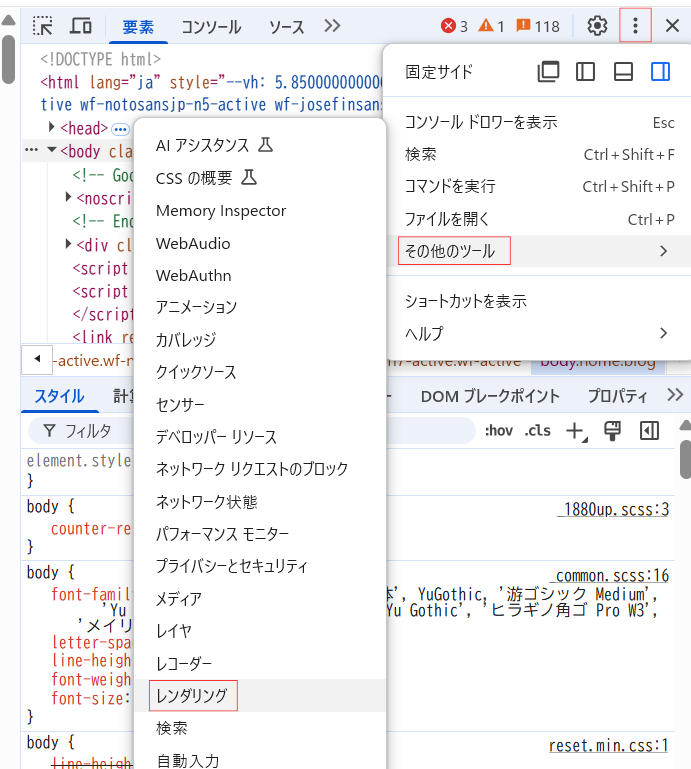Select CSS の概要 tool
The height and width of the screenshot is (769, 691).
[260, 178]
